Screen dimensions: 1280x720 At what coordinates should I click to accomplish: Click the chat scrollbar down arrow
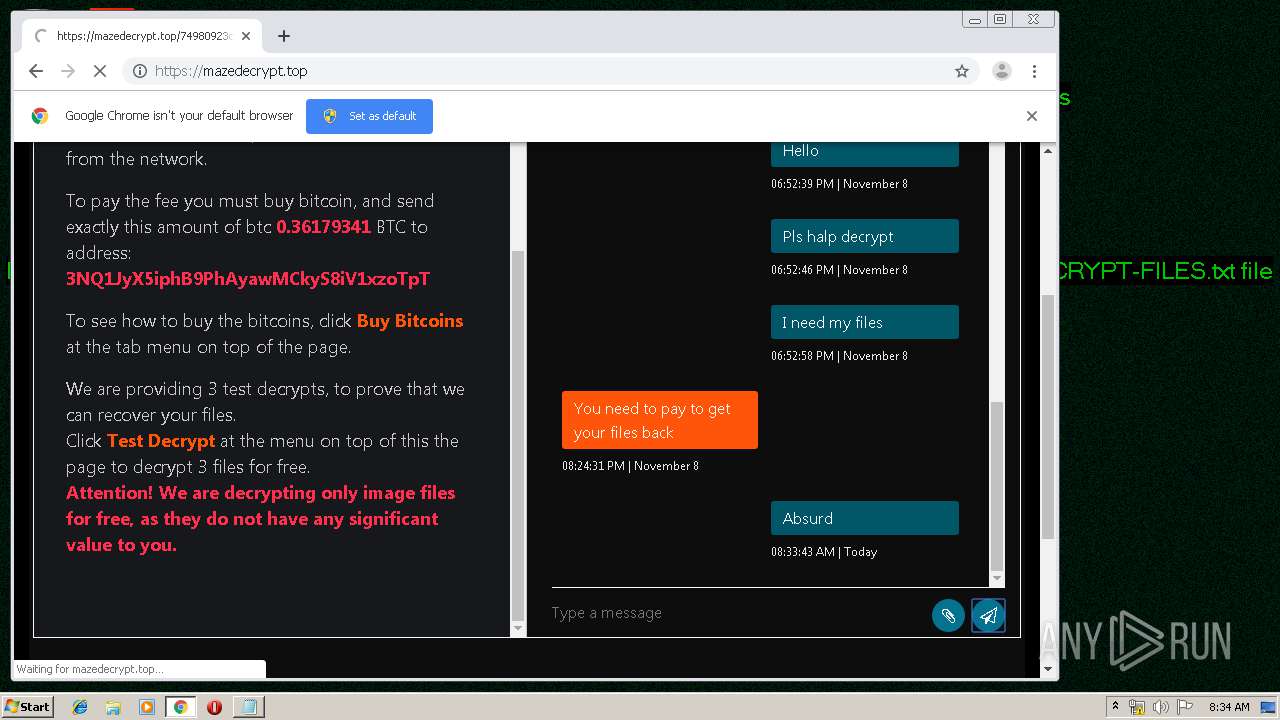(996, 579)
